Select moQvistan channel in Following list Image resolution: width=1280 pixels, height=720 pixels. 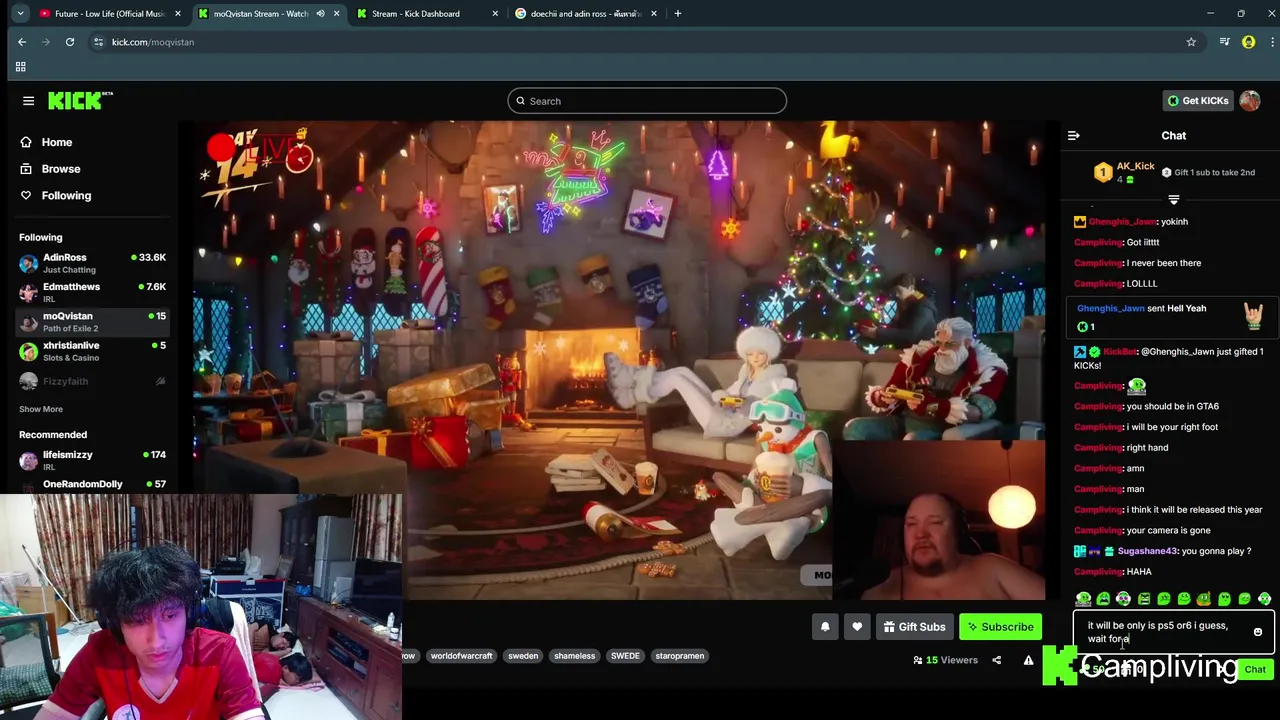pos(92,322)
